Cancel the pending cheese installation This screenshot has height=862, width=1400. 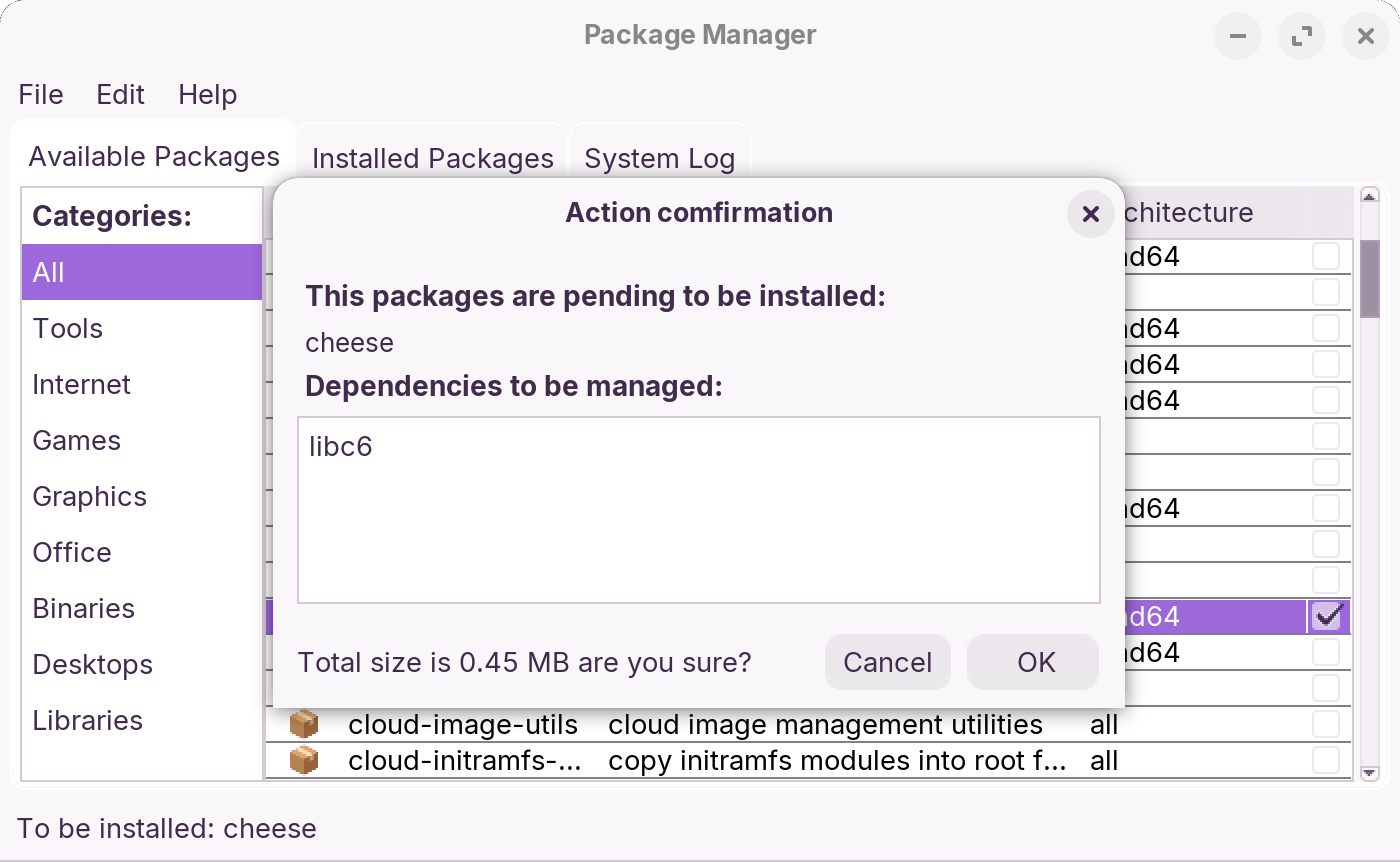click(x=887, y=662)
